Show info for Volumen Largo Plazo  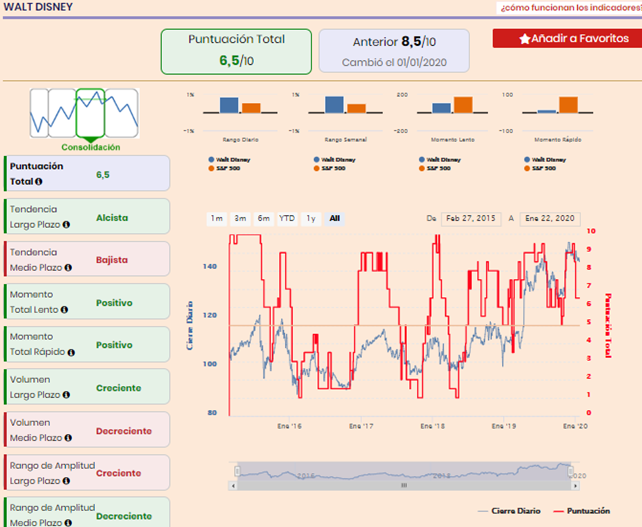coord(66,395)
